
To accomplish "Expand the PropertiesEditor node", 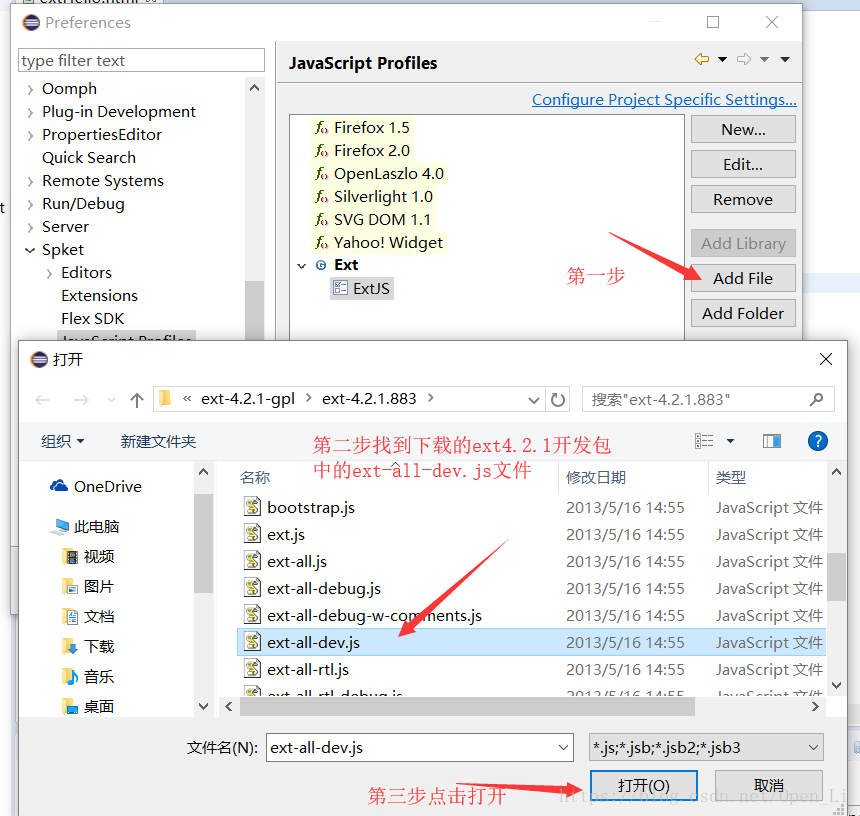I will coord(30,135).
